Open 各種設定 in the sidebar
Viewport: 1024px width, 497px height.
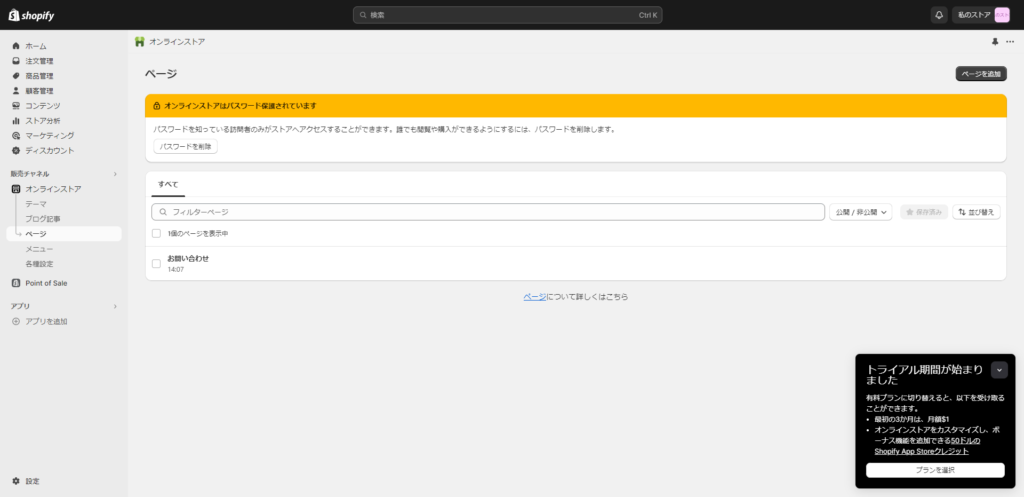[x=39, y=265]
